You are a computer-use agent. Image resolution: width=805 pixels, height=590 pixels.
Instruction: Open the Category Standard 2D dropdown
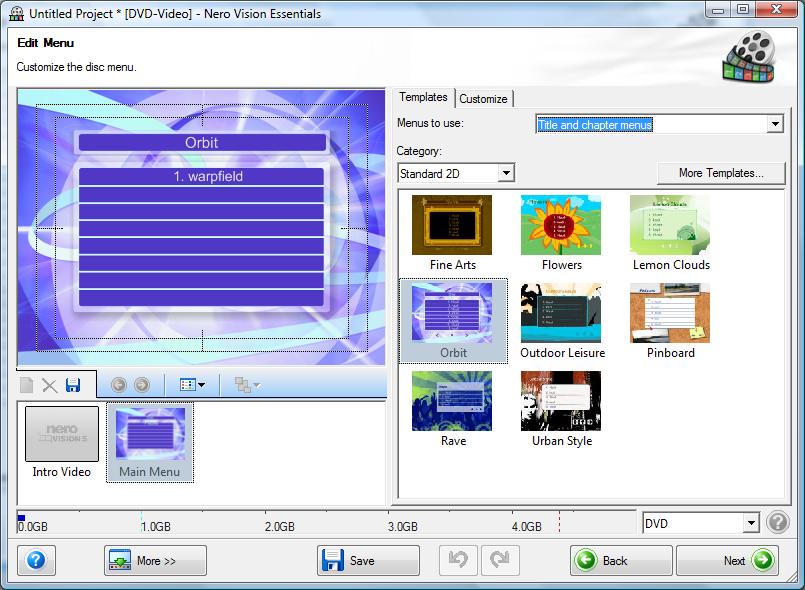tap(506, 173)
